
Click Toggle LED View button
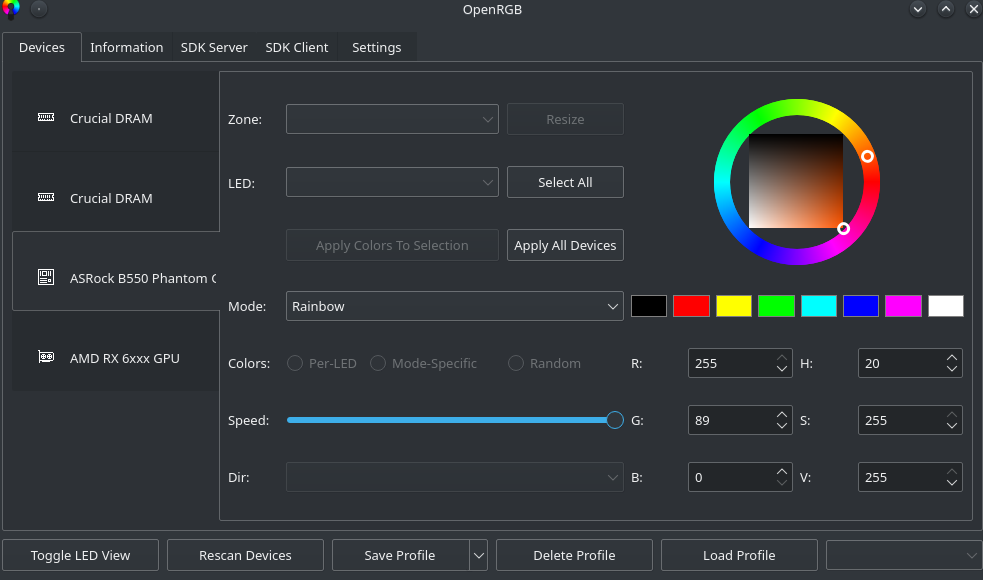(x=80, y=556)
